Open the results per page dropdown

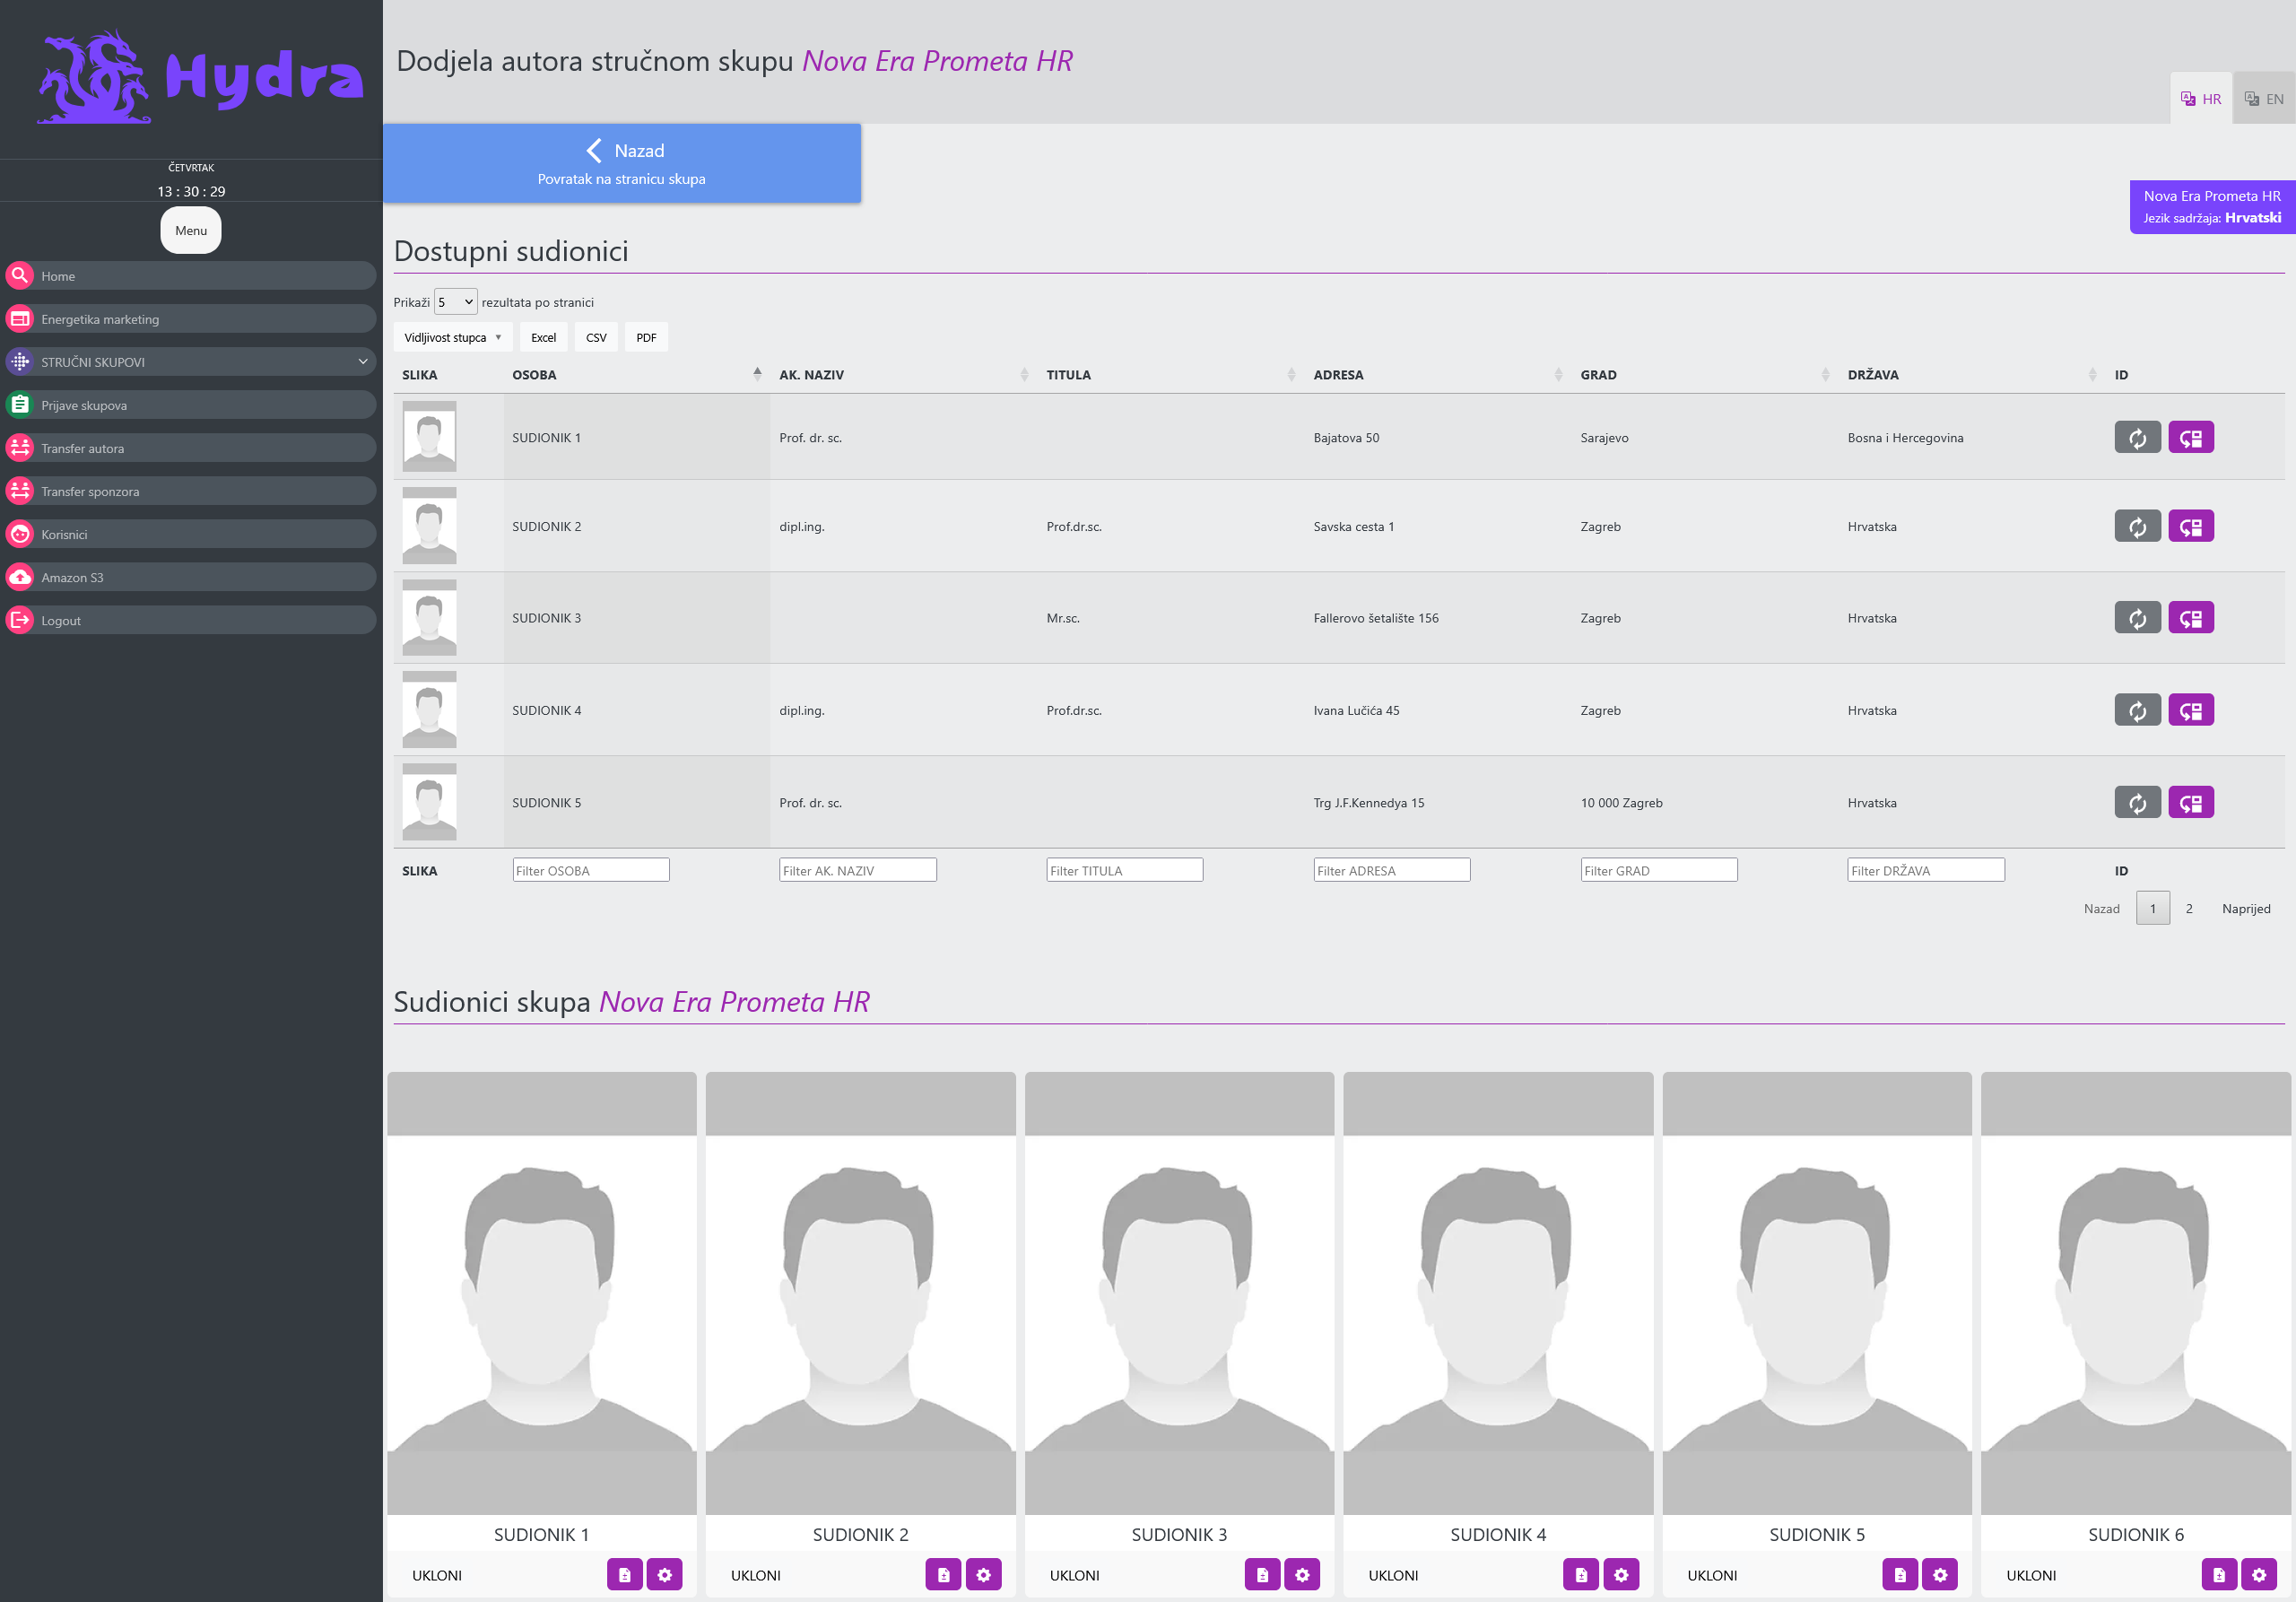[x=456, y=302]
